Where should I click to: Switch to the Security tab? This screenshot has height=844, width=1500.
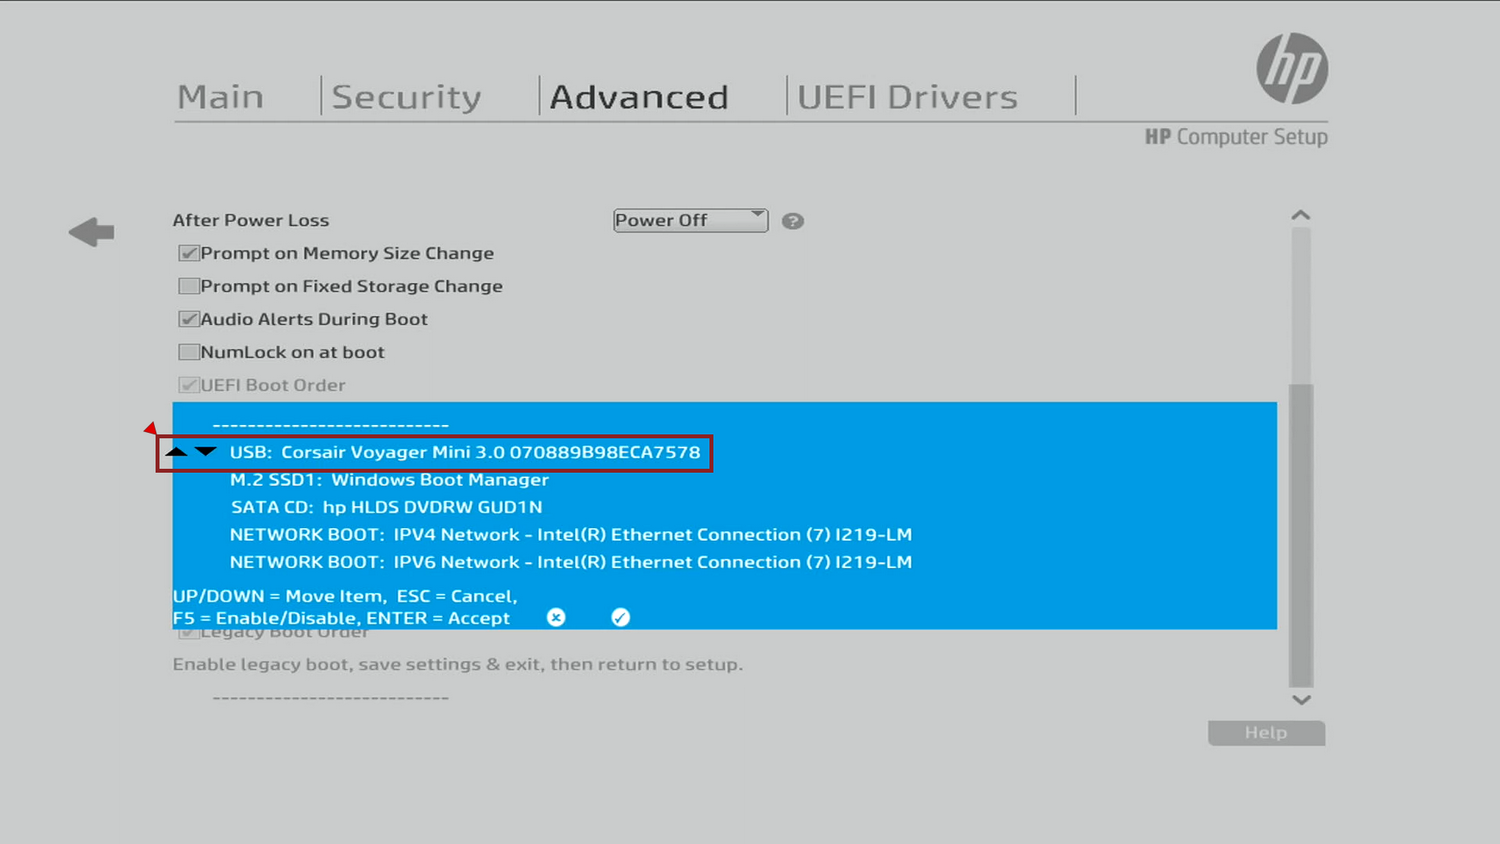click(x=406, y=96)
